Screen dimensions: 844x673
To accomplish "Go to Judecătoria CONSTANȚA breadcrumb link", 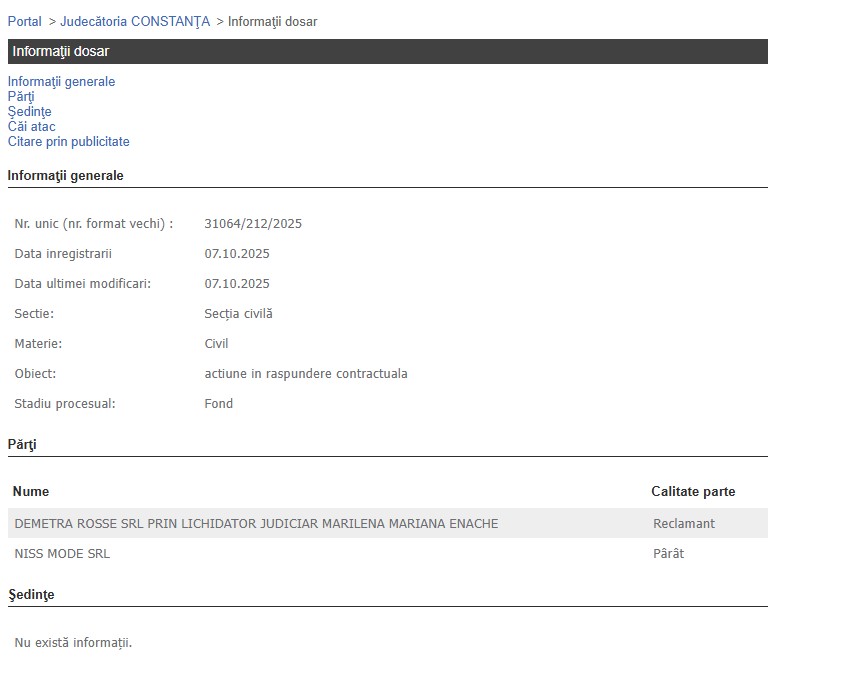I will (x=135, y=21).
